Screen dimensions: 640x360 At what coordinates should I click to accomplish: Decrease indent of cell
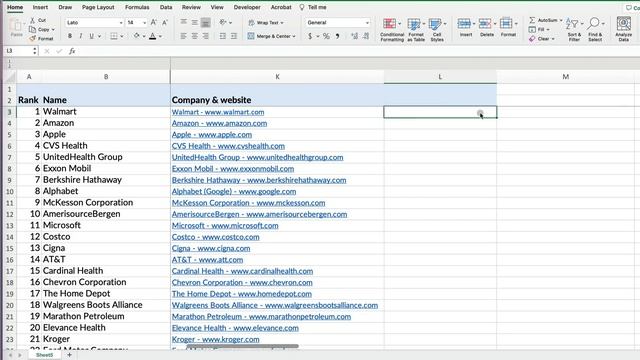(x=222, y=36)
